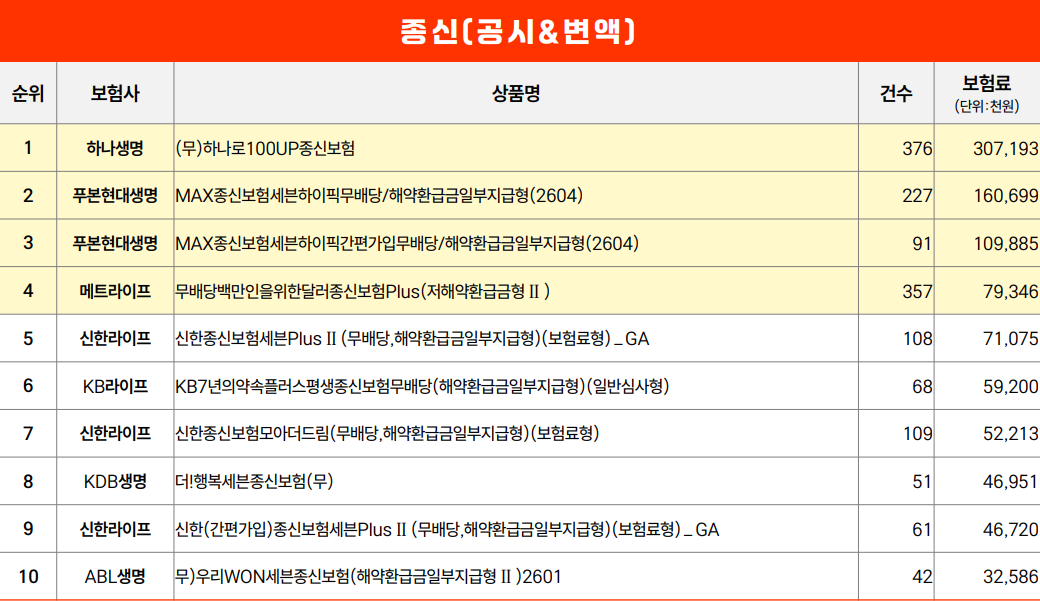This screenshot has width=1040, height=601.
Task: Click product 무배당백만인을위한달러종신보험Plus
Action: click(x=363, y=291)
